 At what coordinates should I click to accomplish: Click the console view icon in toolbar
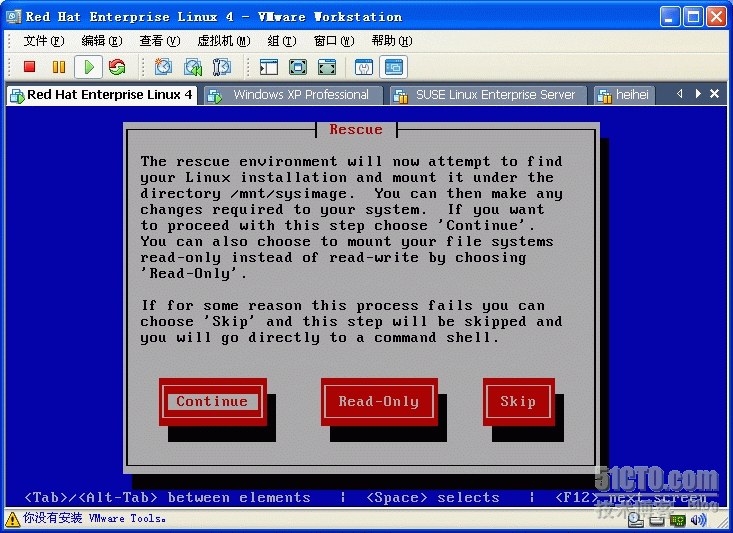click(393, 67)
